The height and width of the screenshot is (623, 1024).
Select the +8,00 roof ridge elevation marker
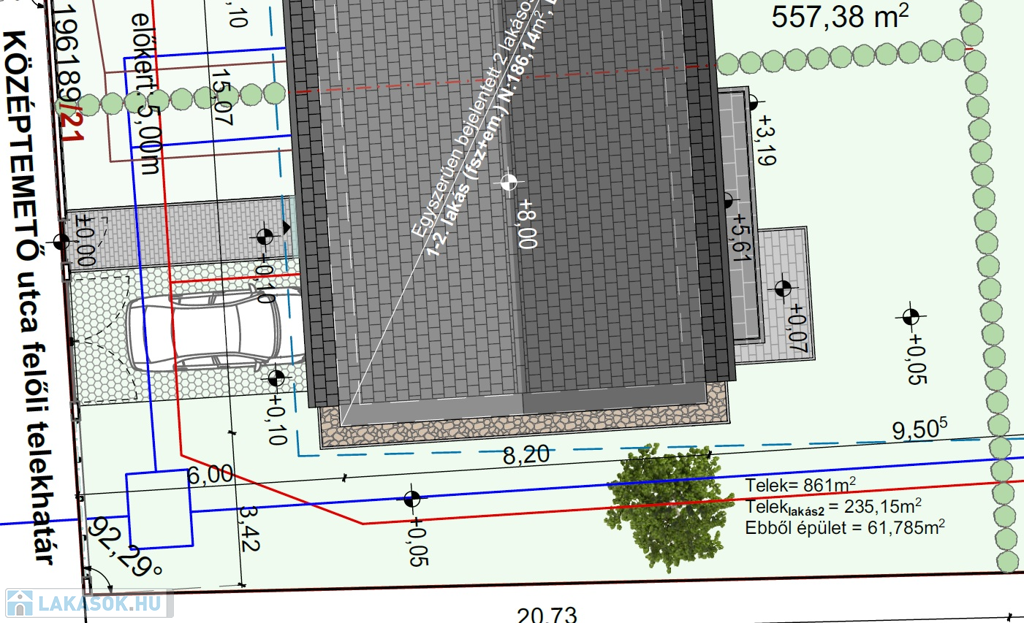point(509,182)
